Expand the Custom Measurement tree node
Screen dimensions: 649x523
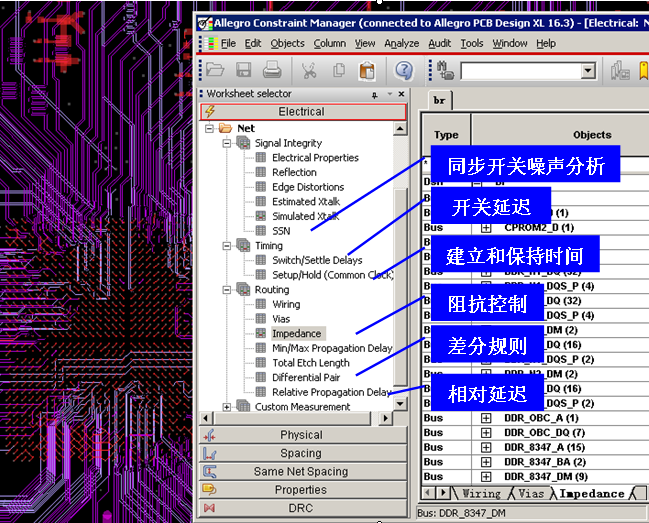[x=227, y=407]
